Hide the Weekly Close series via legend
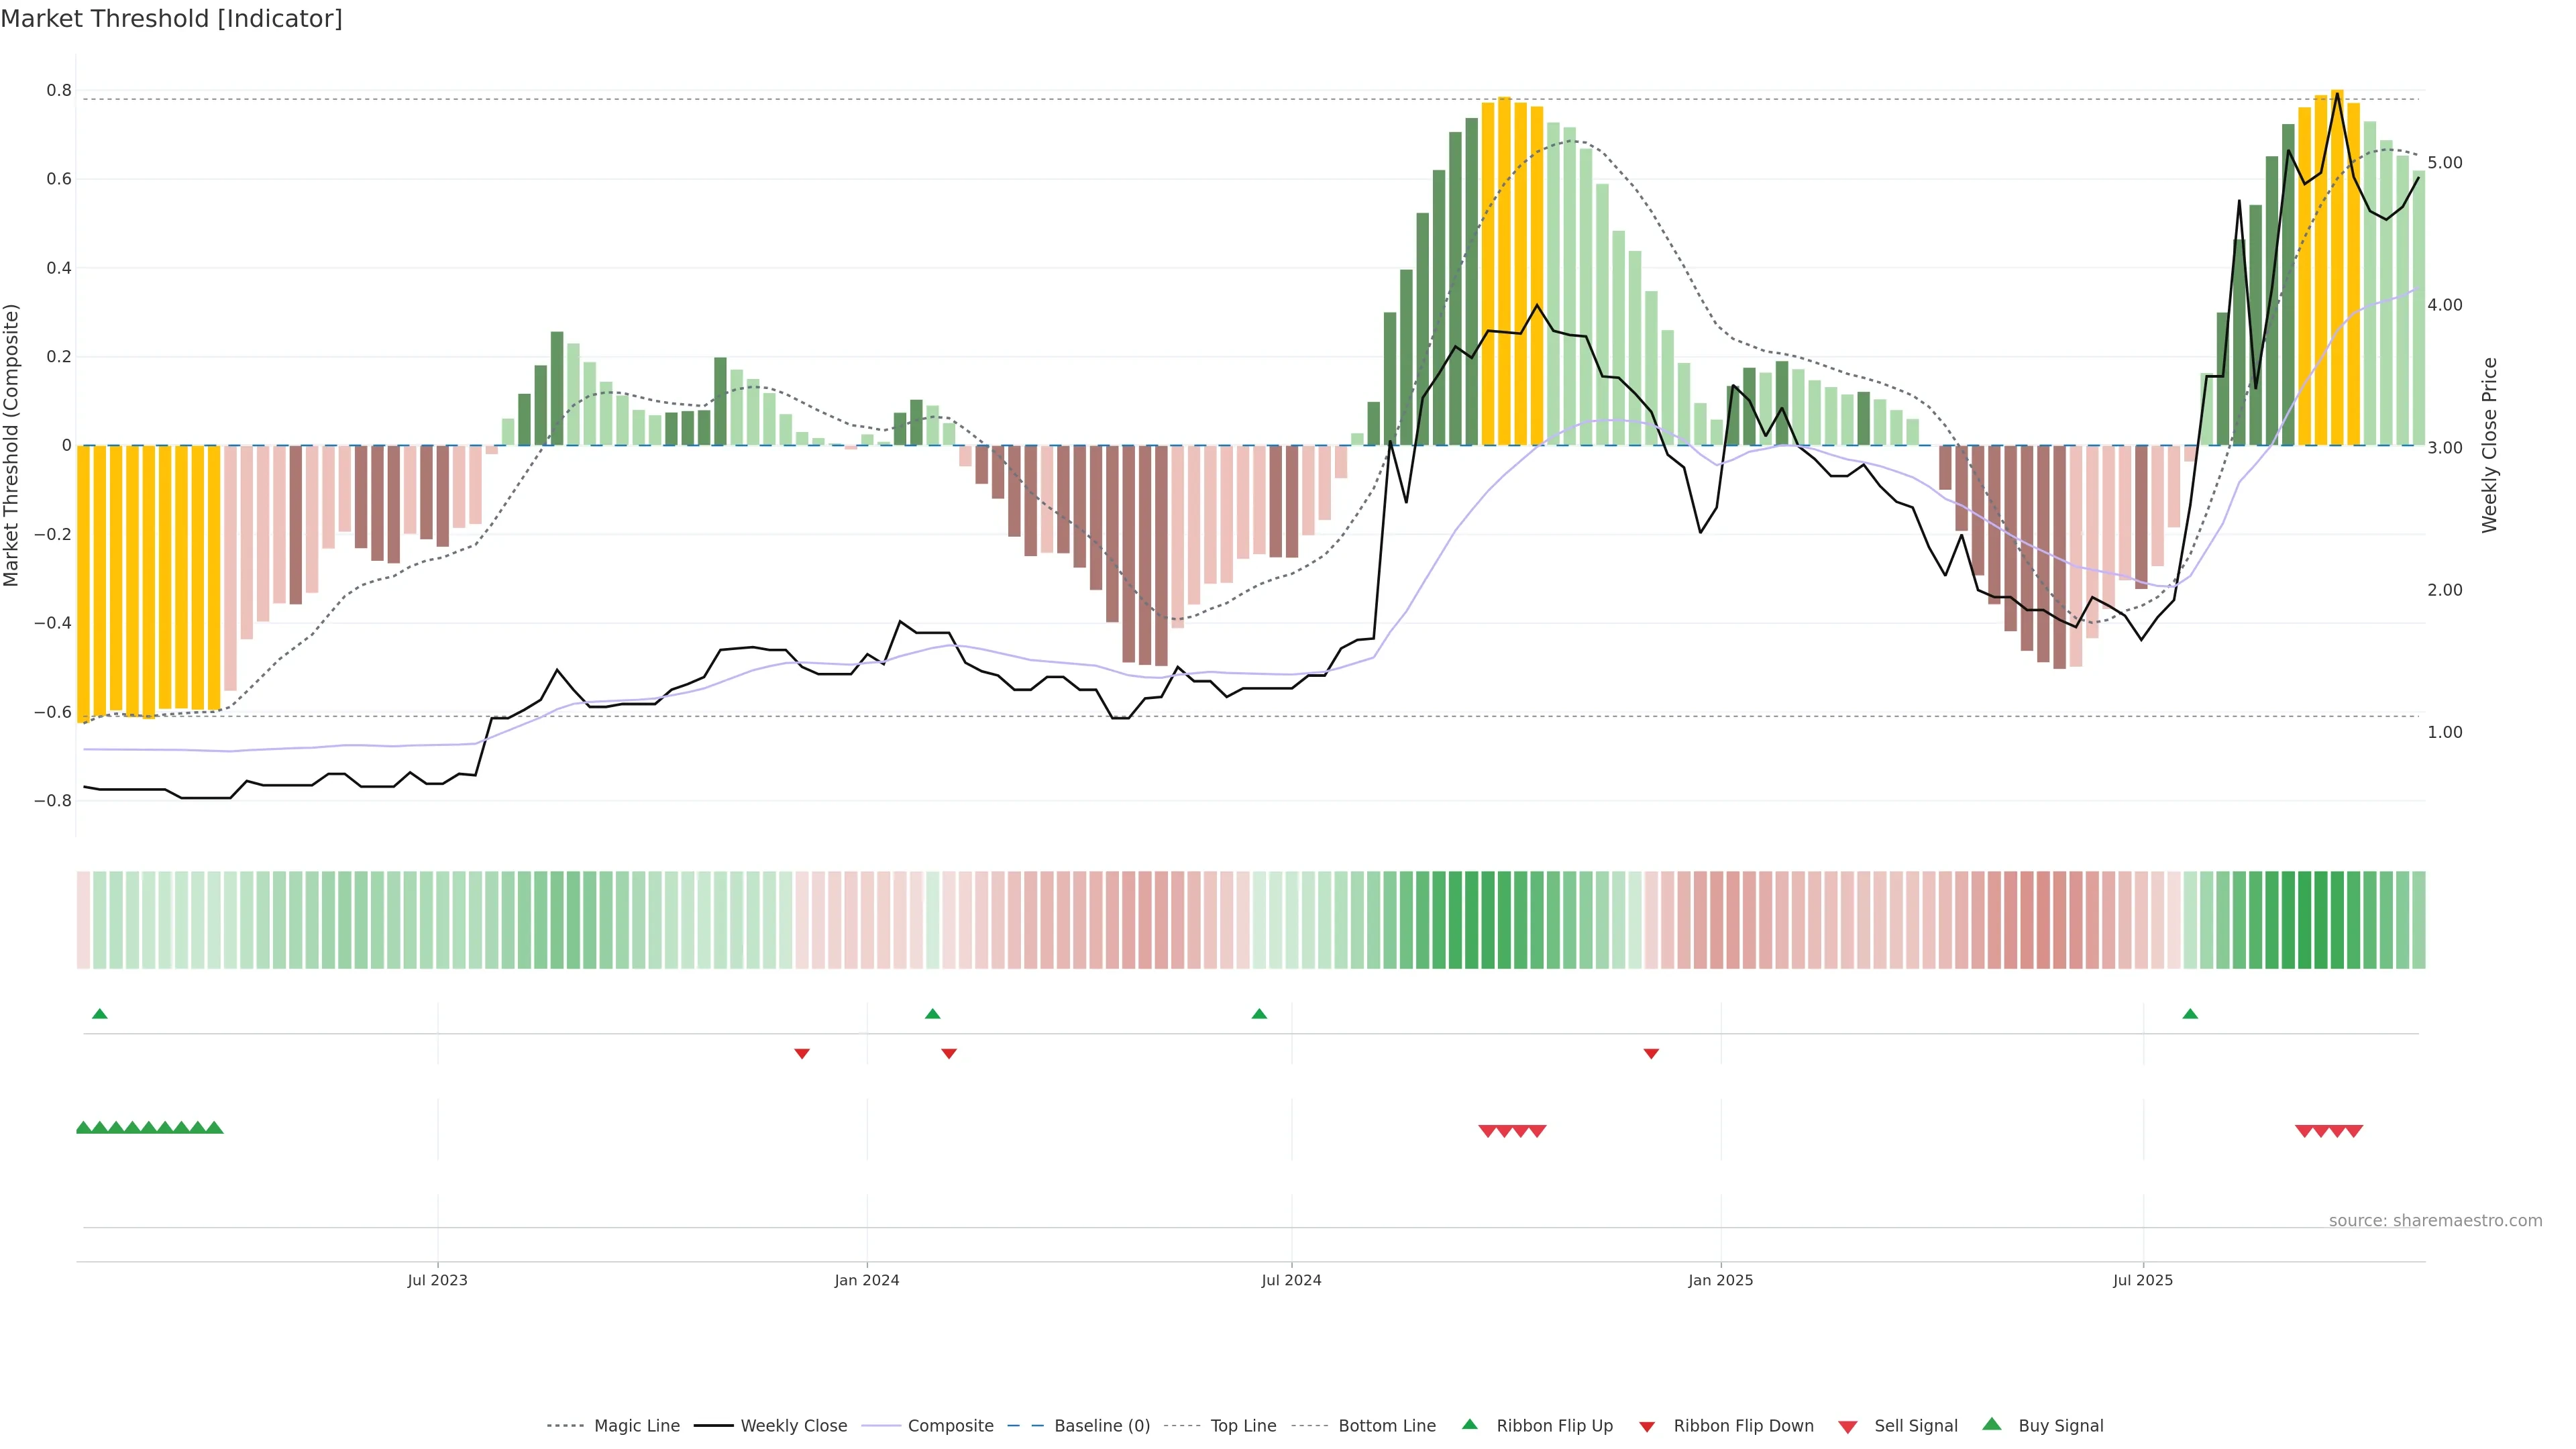 tap(793, 1426)
